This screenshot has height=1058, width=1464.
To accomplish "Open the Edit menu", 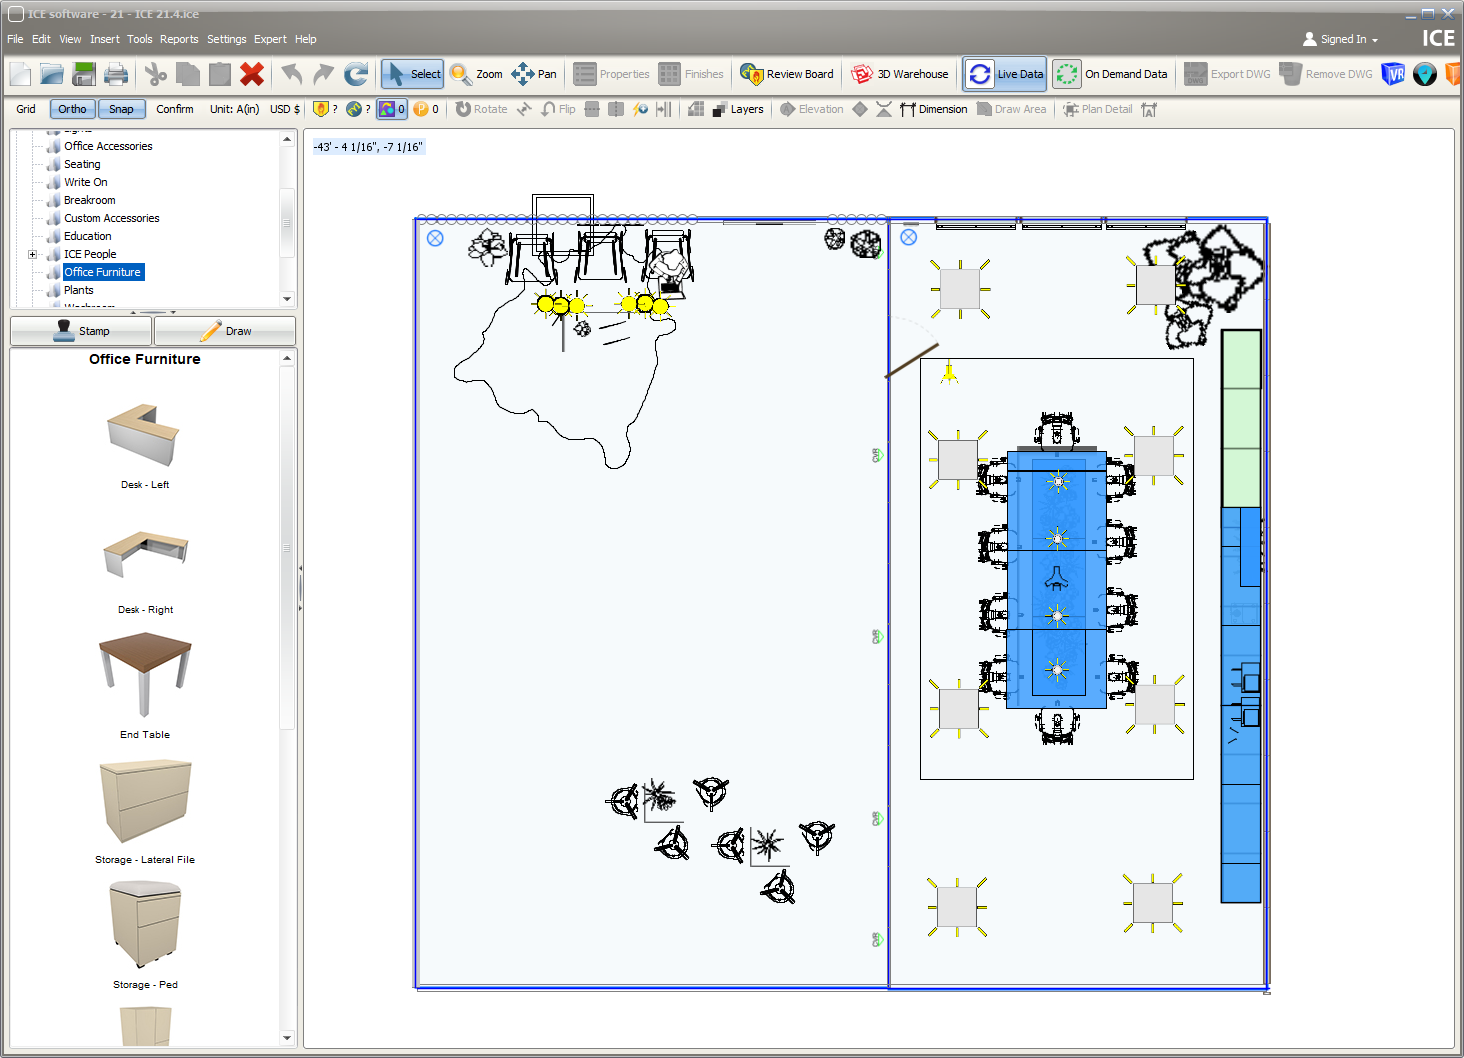I will 41,39.
